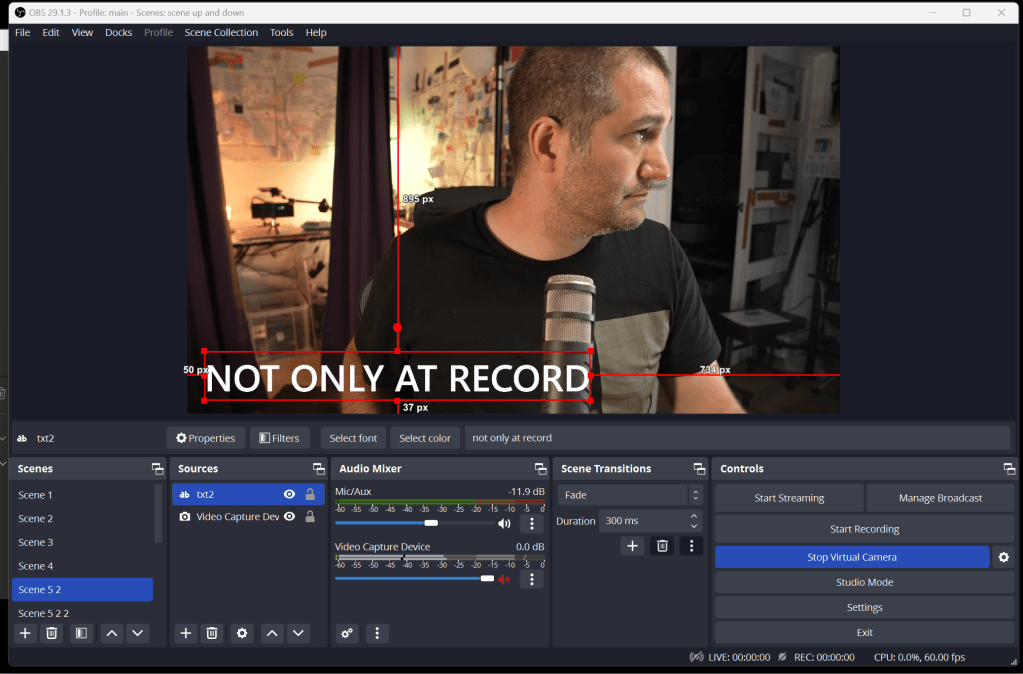The height and width of the screenshot is (674, 1023).
Task: Open virtual camera settings gear
Action: point(1003,557)
